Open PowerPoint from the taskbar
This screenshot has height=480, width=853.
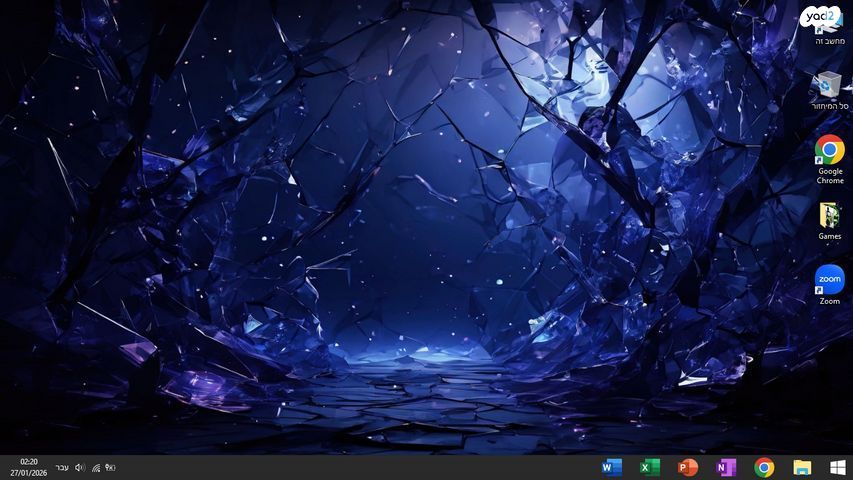687,467
